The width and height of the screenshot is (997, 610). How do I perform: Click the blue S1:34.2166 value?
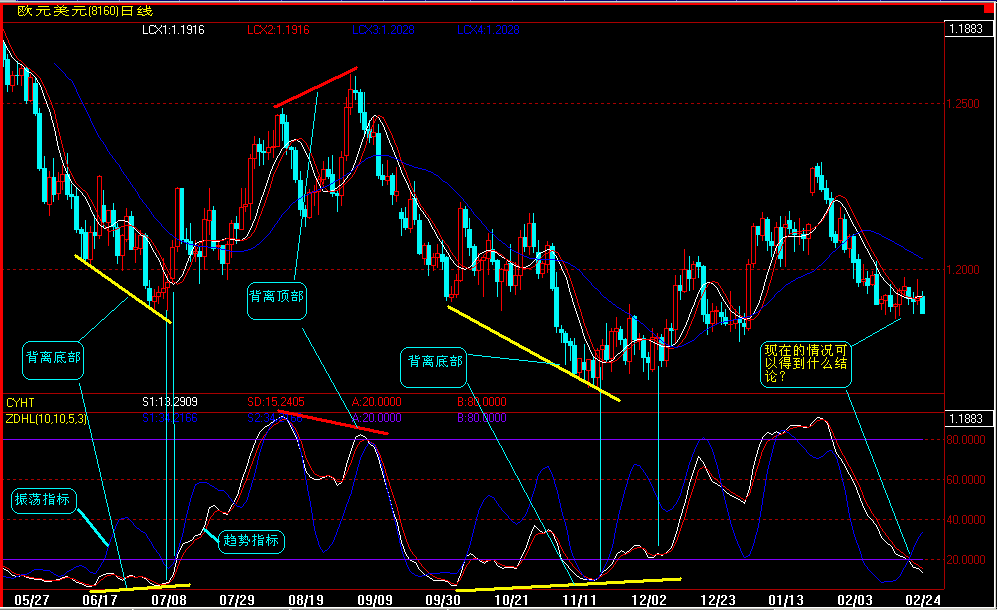(x=170, y=419)
